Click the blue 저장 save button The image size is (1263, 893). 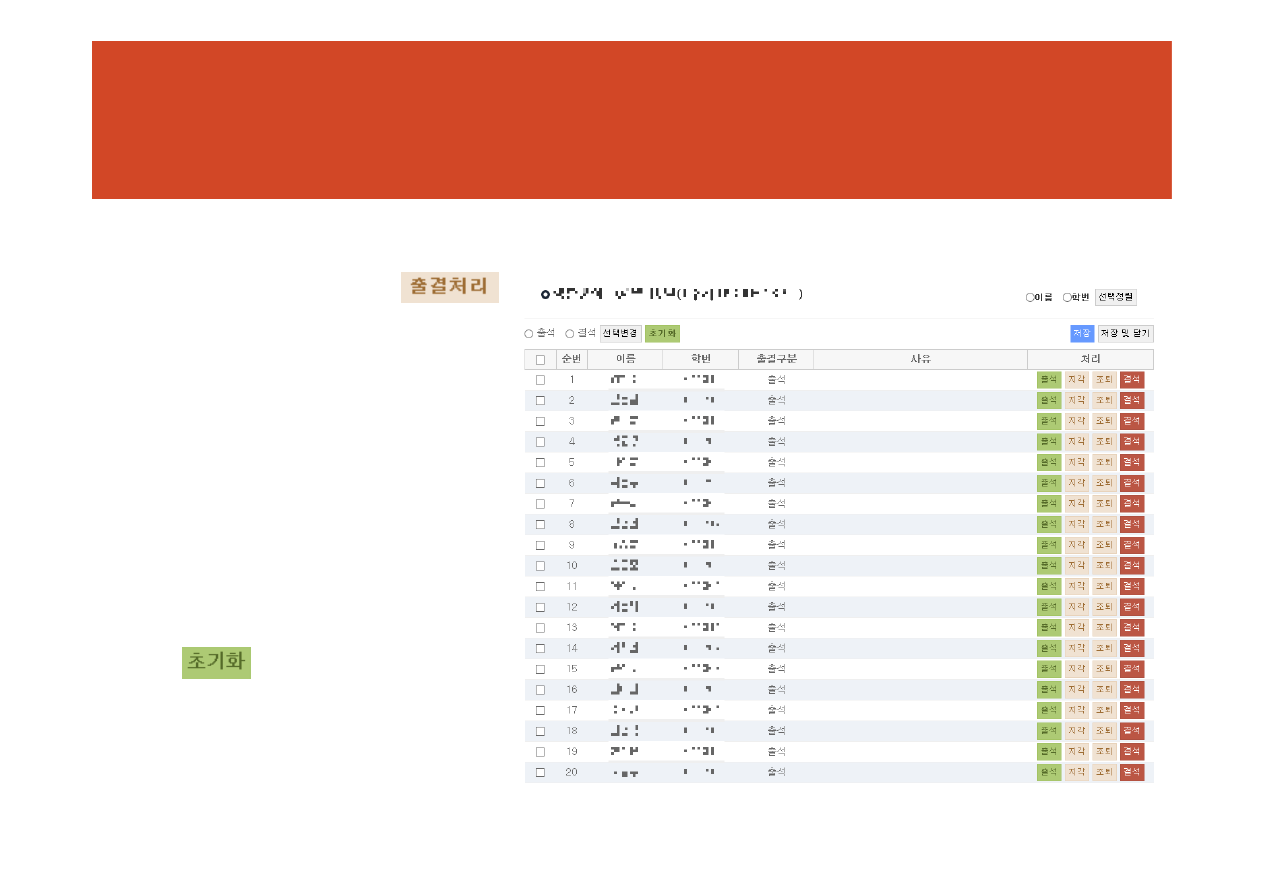point(1081,334)
